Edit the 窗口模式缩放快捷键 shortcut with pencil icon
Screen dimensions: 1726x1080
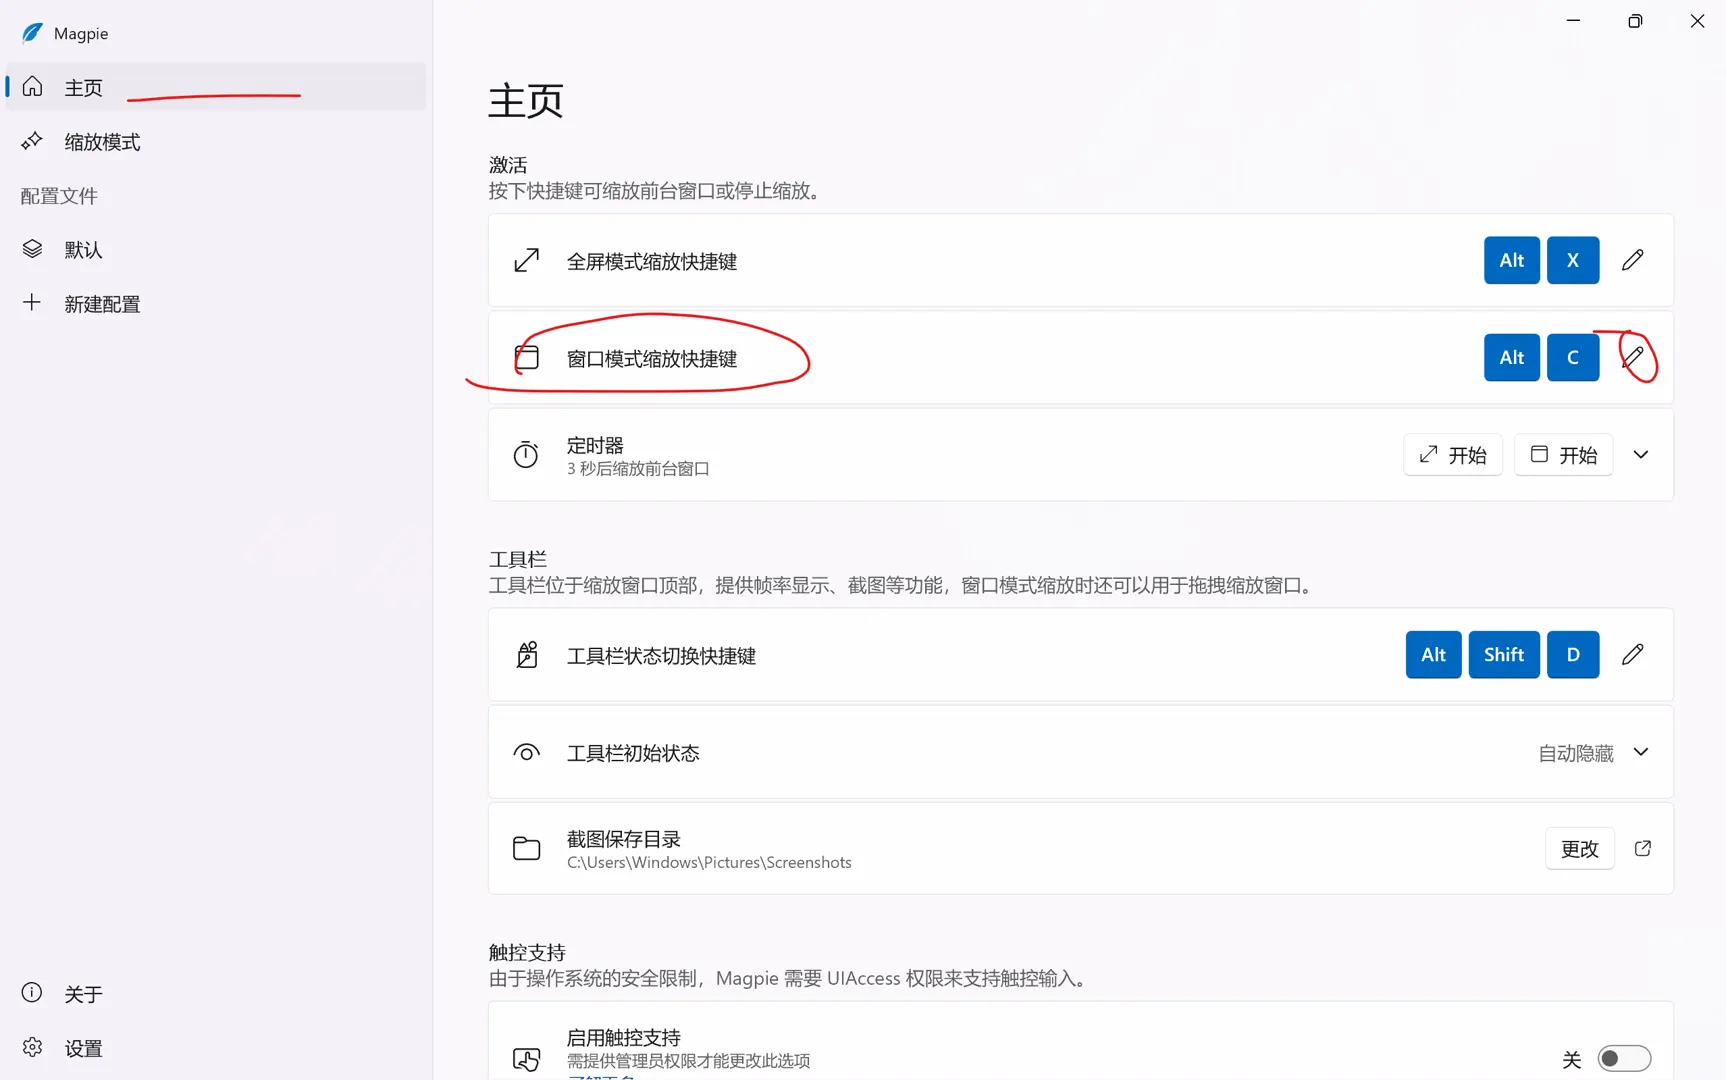[x=1632, y=357]
